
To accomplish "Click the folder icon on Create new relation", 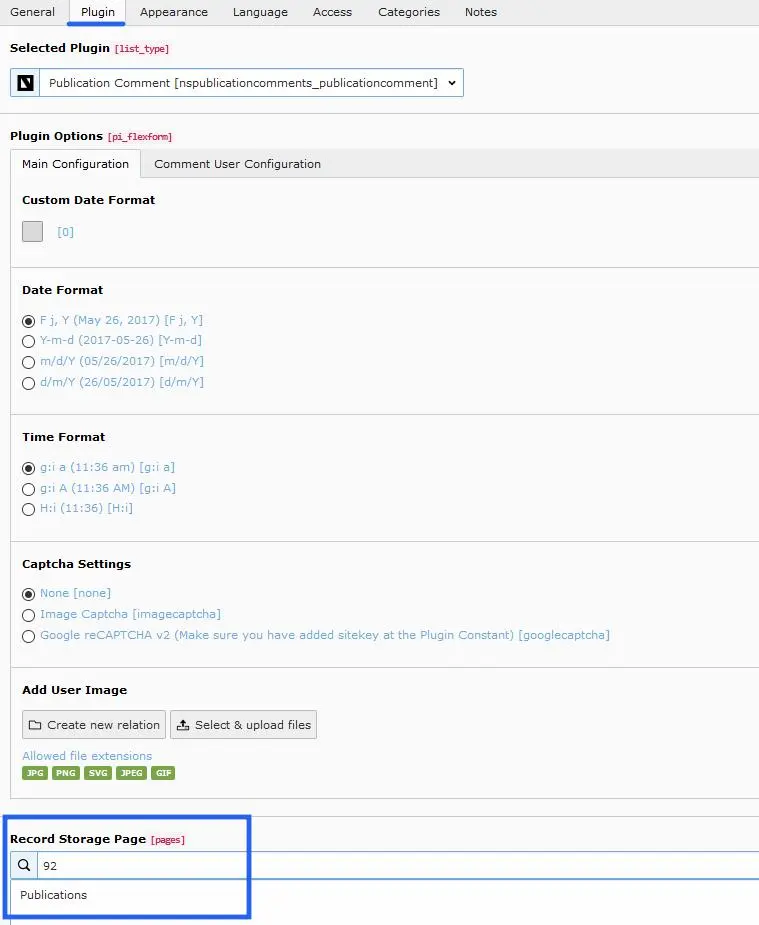I will [x=35, y=724].
